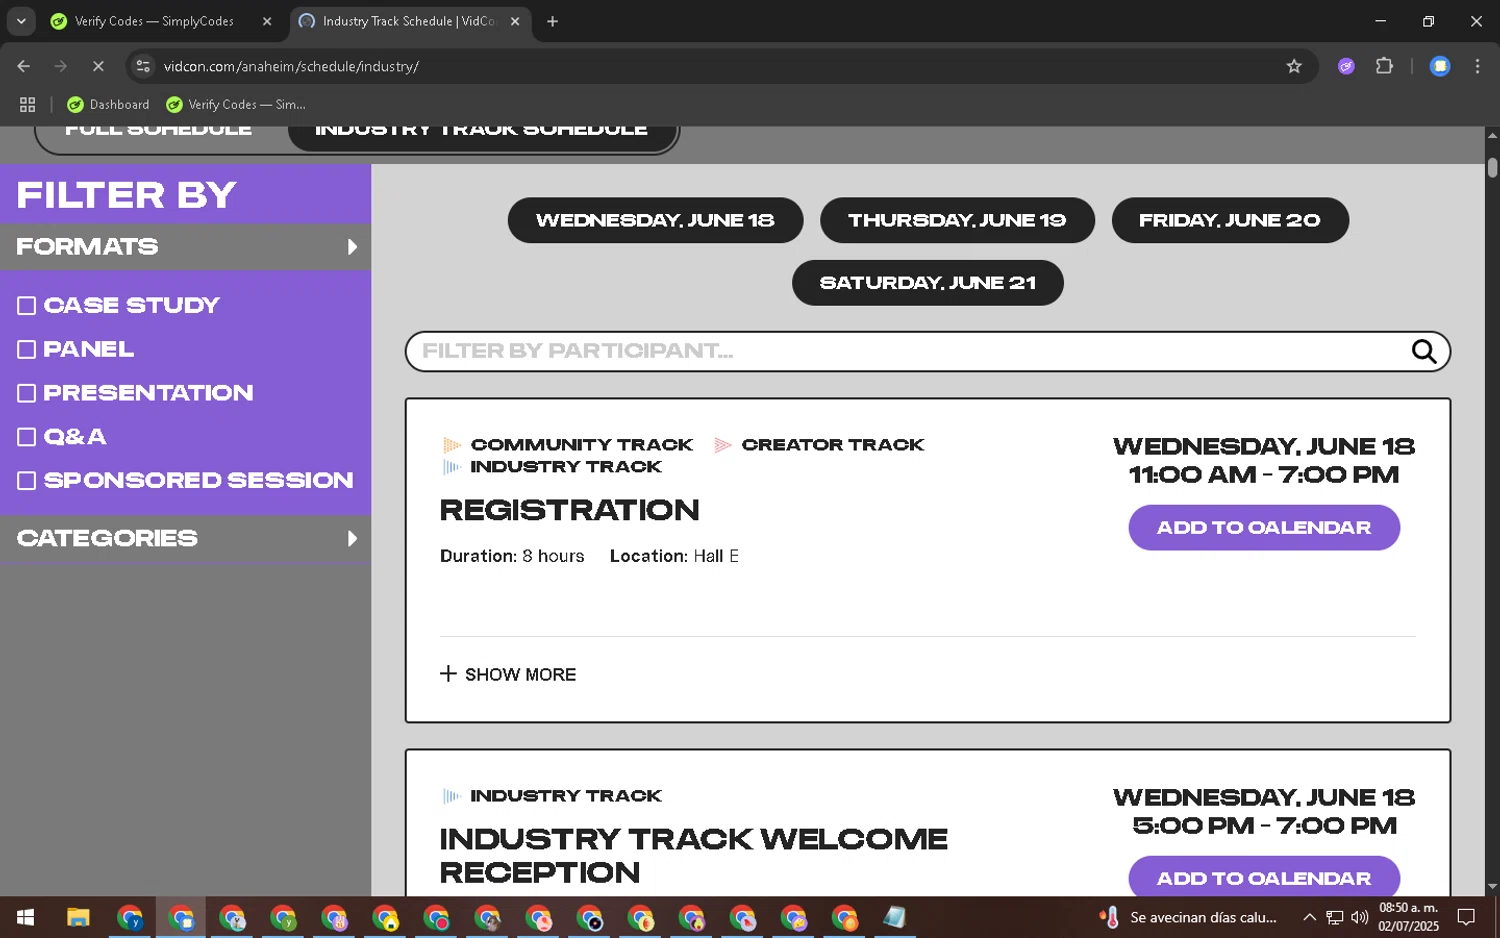Filter schedule by Friday, June 20
Image resolution: width=1500 pixels, height=938 pixels.
(x=1230, y=220)
